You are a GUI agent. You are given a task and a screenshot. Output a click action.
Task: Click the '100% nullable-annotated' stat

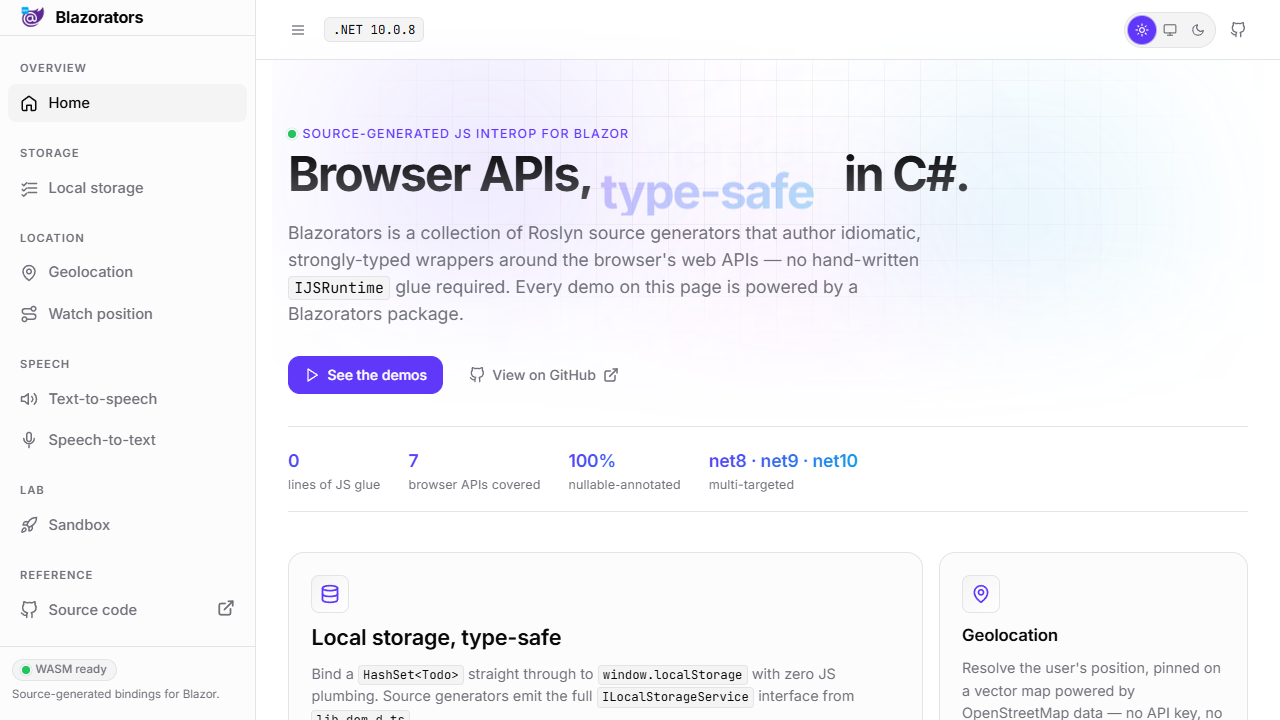[624, 472]
